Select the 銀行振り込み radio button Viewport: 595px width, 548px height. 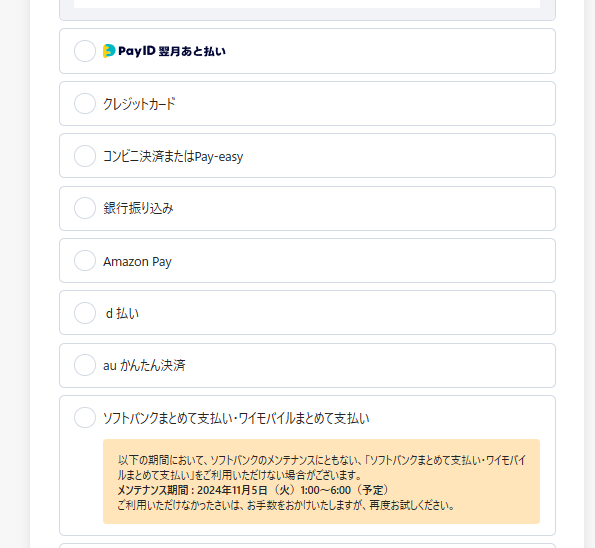85,208
